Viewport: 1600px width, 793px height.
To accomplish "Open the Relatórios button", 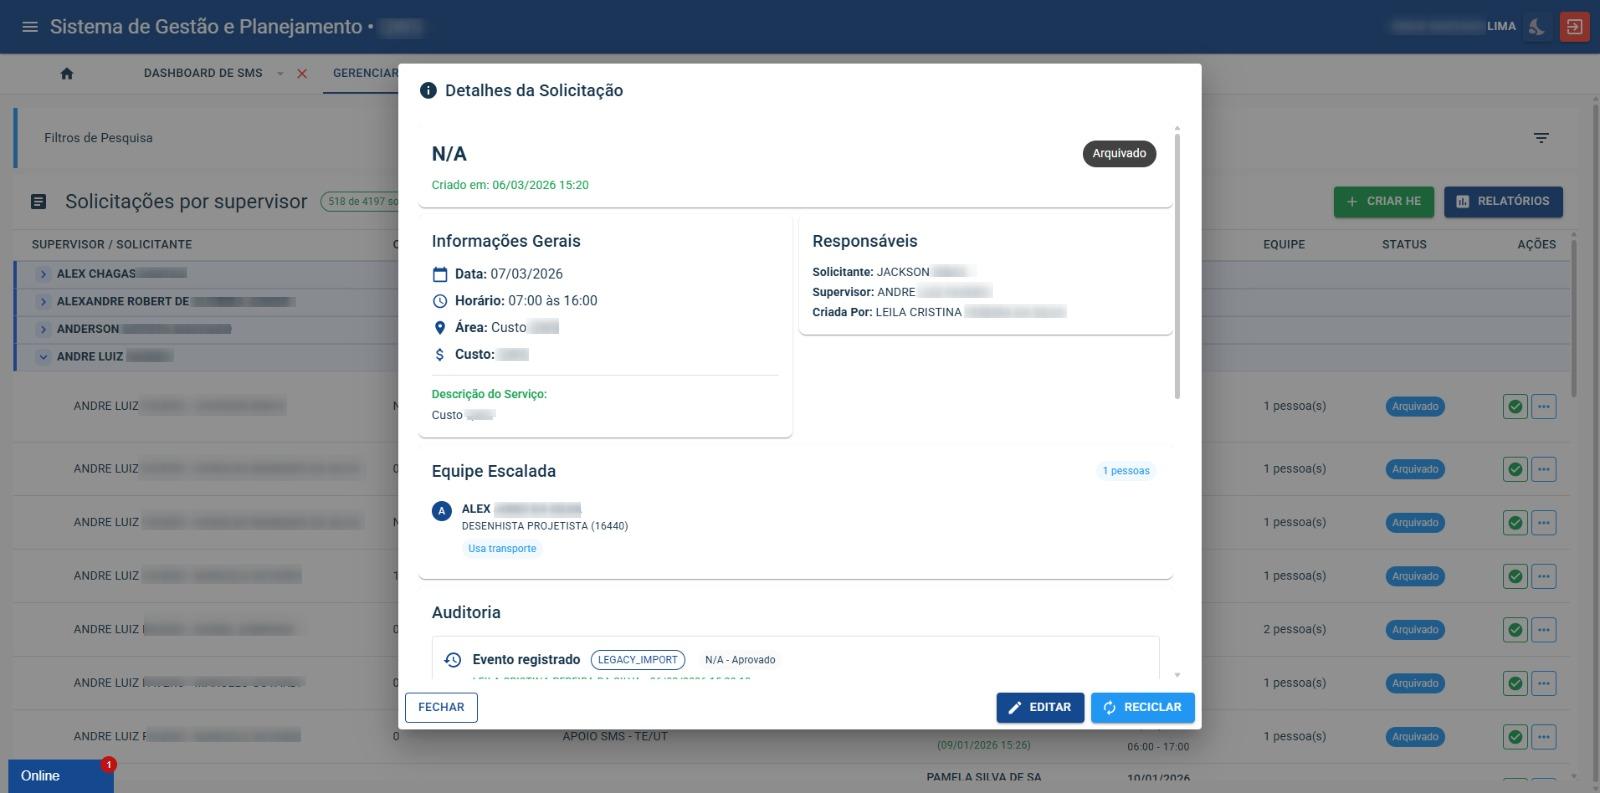I will click(x=1502, y=201).
